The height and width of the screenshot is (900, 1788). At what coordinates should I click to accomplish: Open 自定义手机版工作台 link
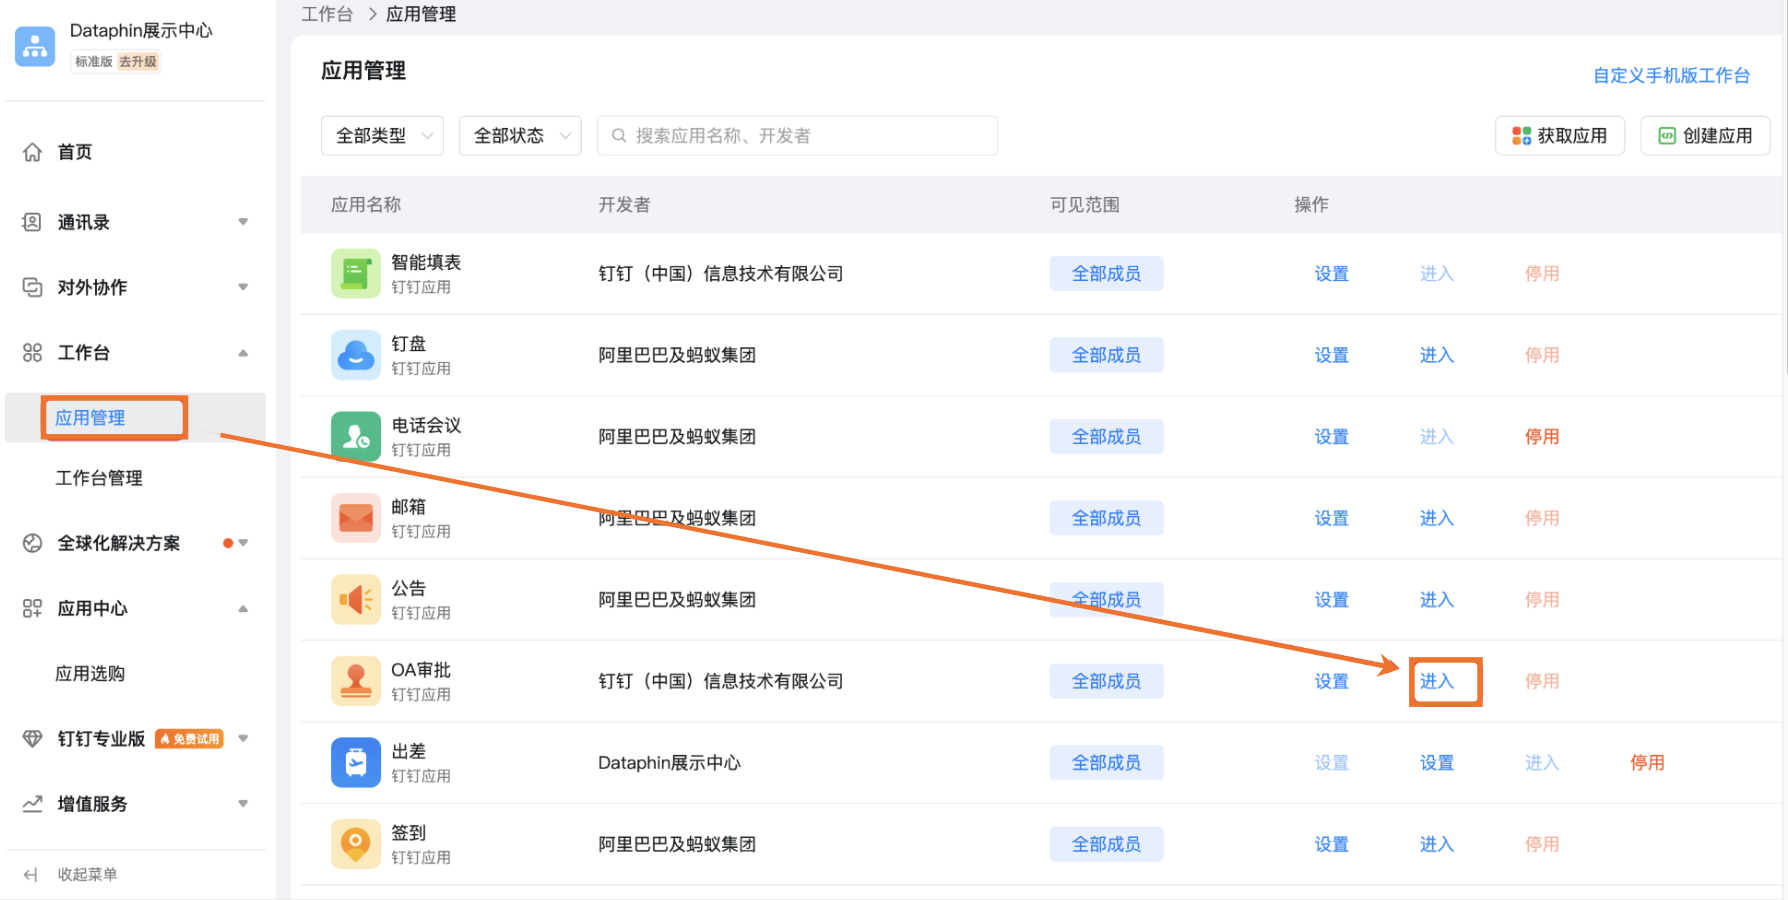click(x=1671, y=75)
